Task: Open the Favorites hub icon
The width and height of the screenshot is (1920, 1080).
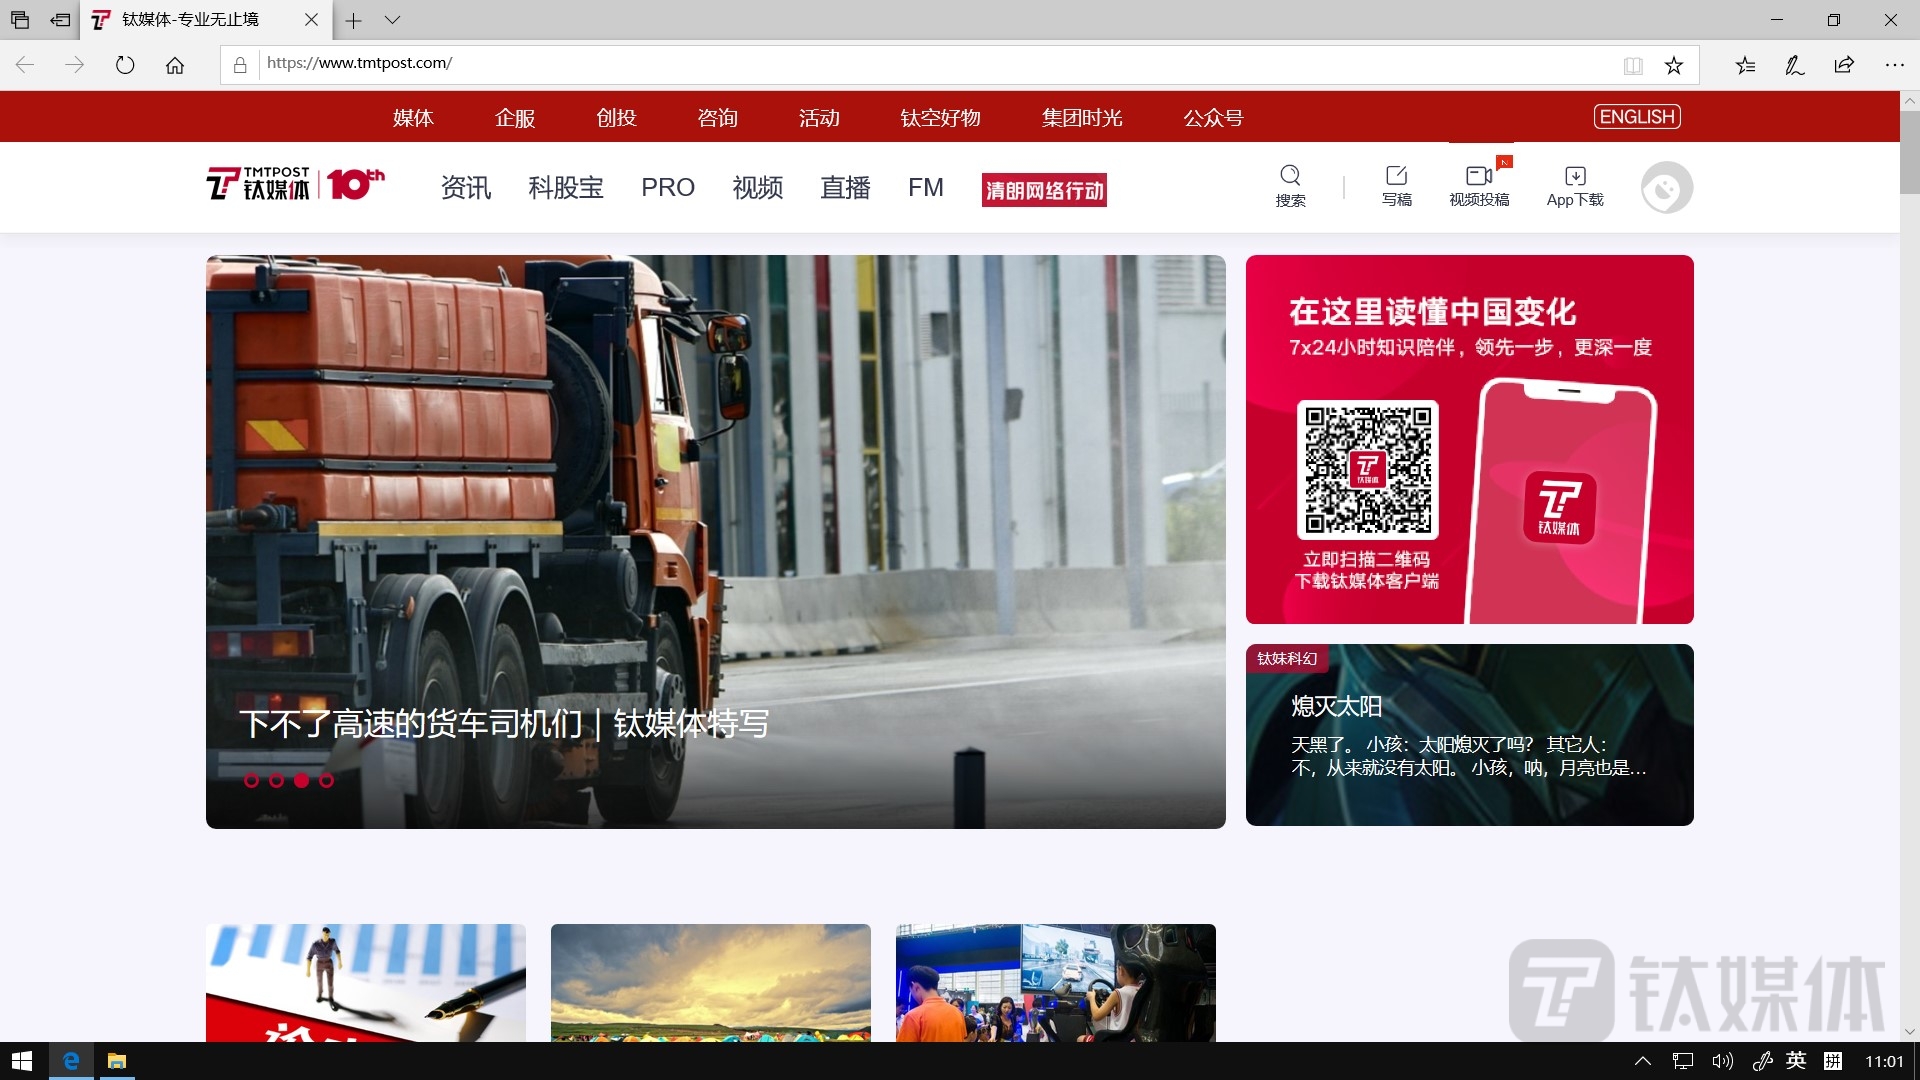Action: (1745, 65)
